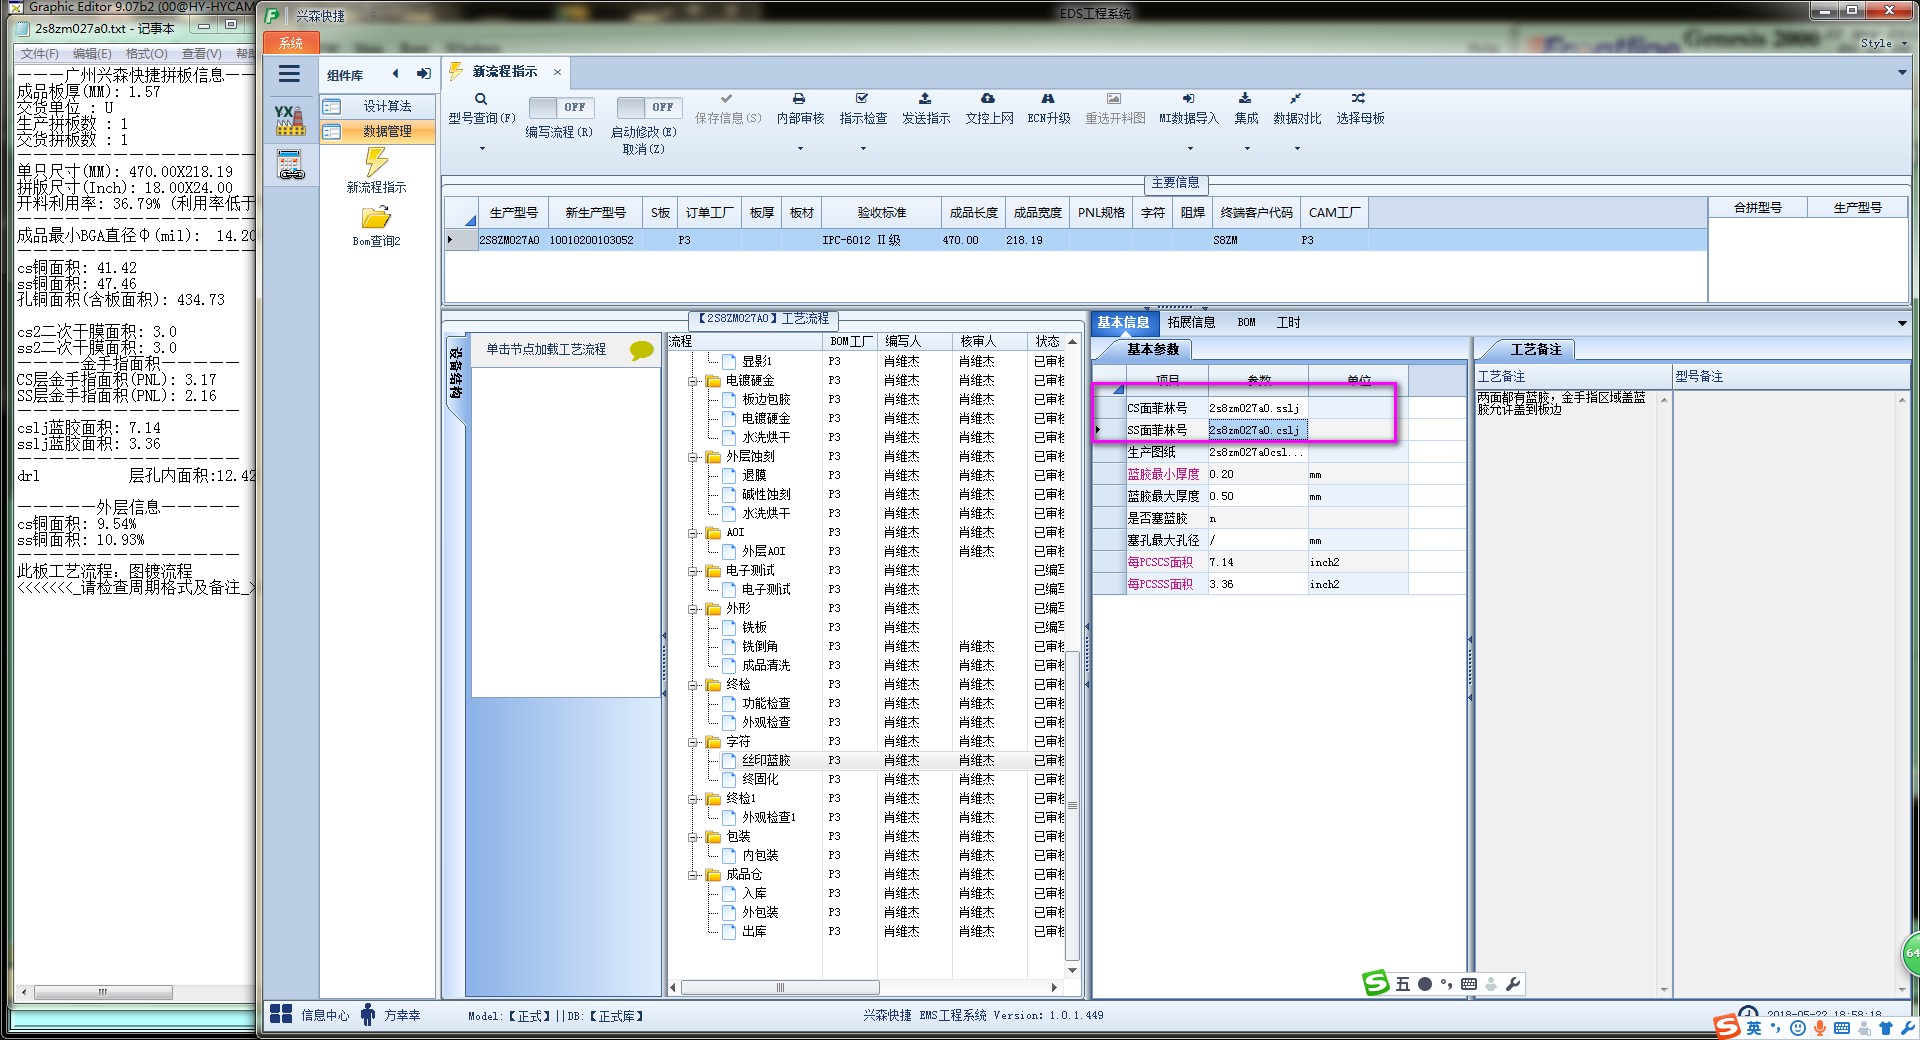Click the MI数据导入 import icon
Viewport: 1920px width, 1040px height.
1188,98
